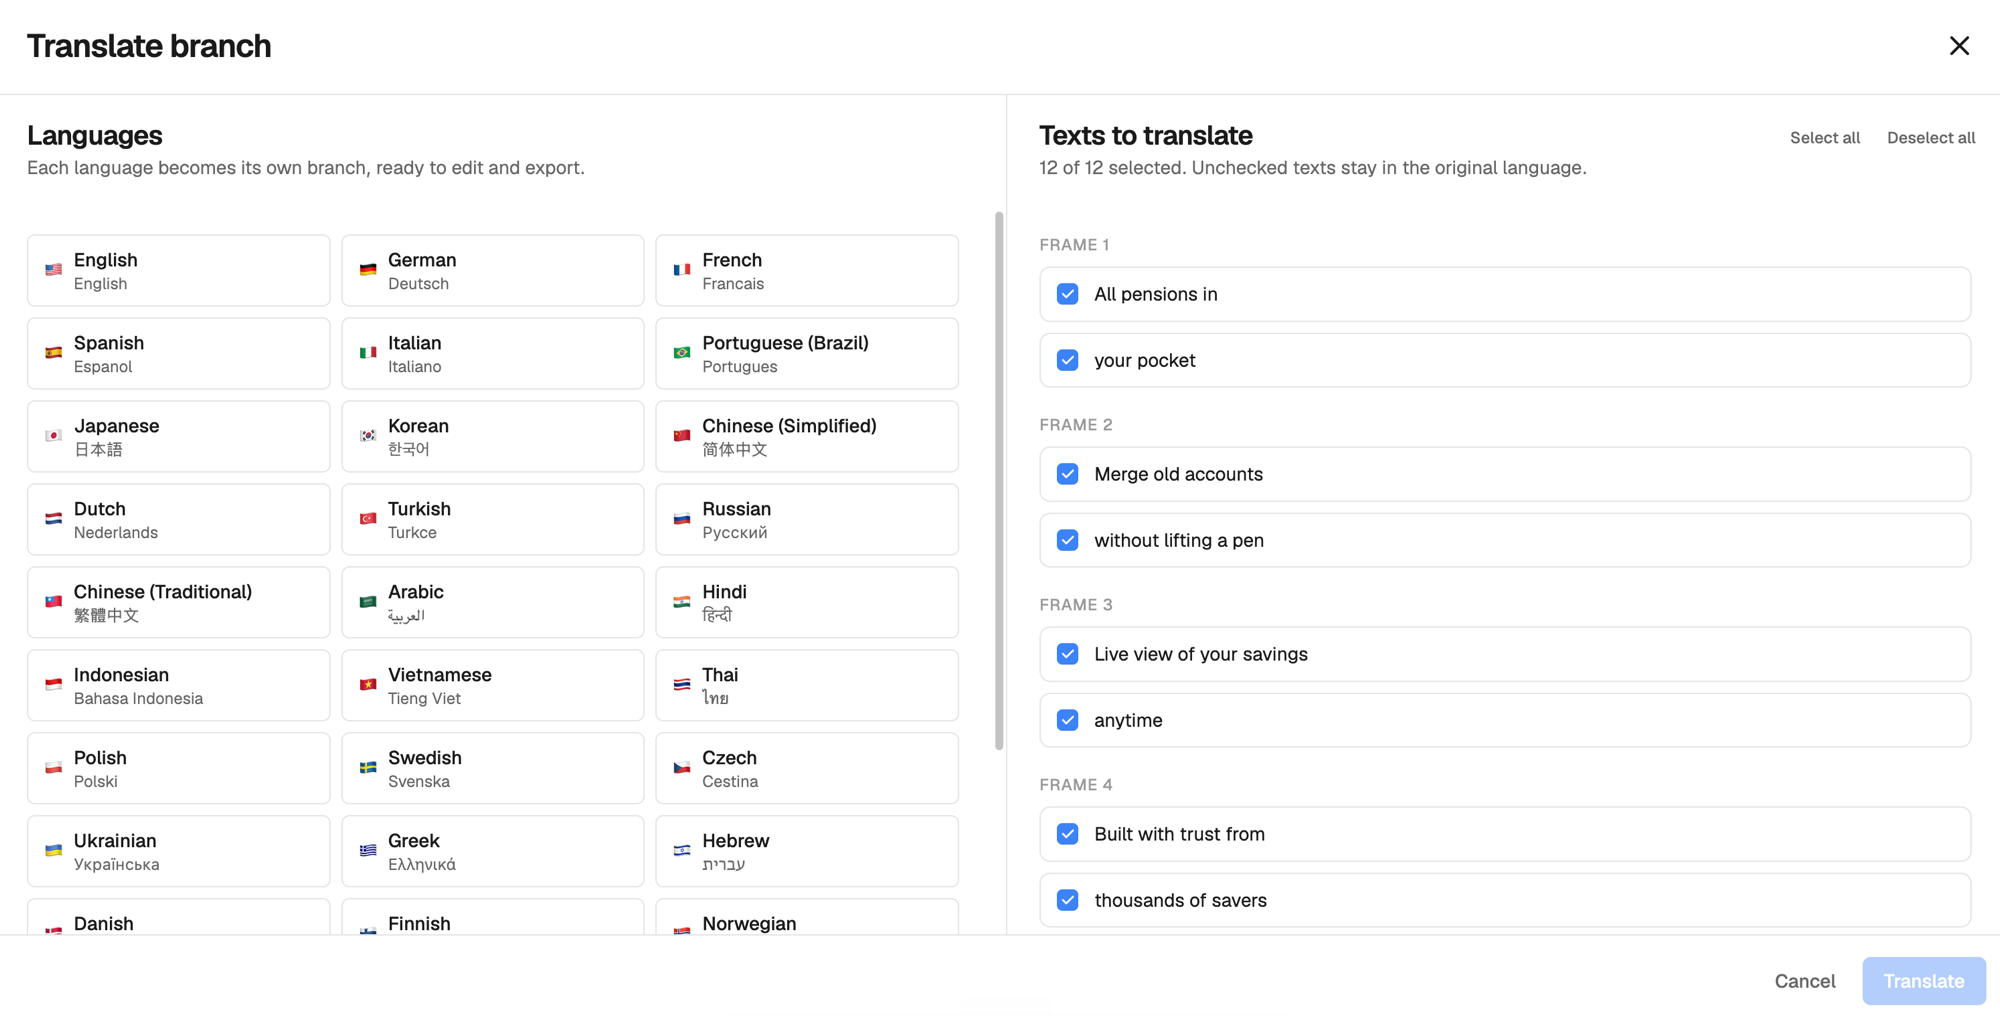Click the United States flag icon for English
The image size is (2000, 1016).
point(54,270)
